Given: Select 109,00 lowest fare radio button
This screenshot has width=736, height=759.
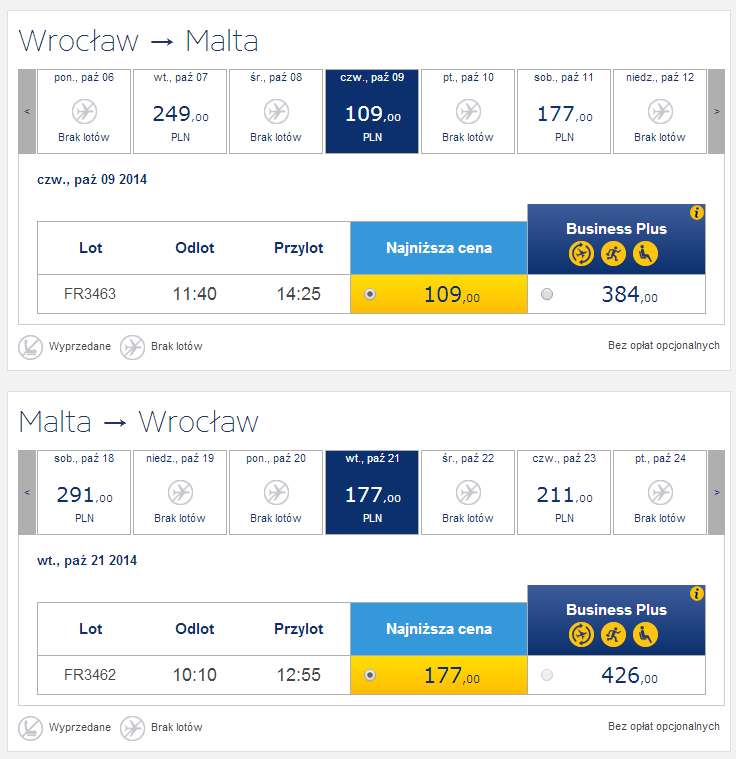Looking at the screenshot, I should click(x=370, y=294).
